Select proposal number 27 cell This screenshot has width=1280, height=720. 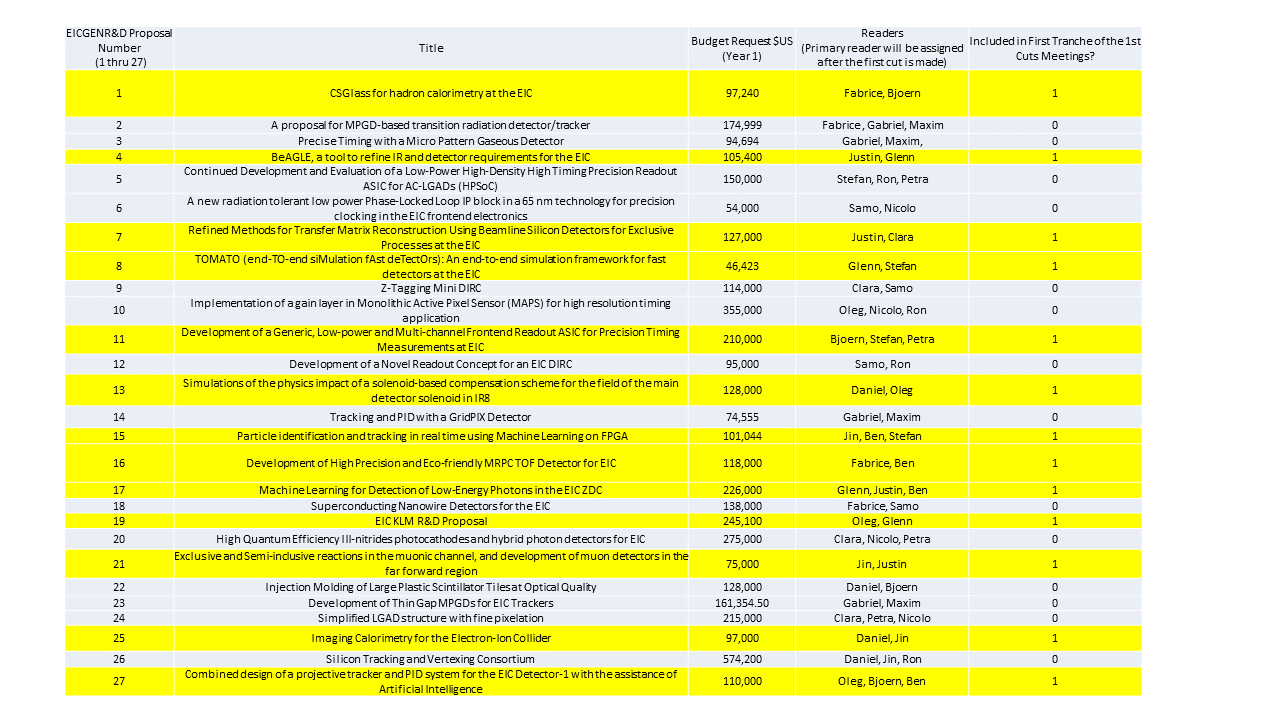coord(119,681)
